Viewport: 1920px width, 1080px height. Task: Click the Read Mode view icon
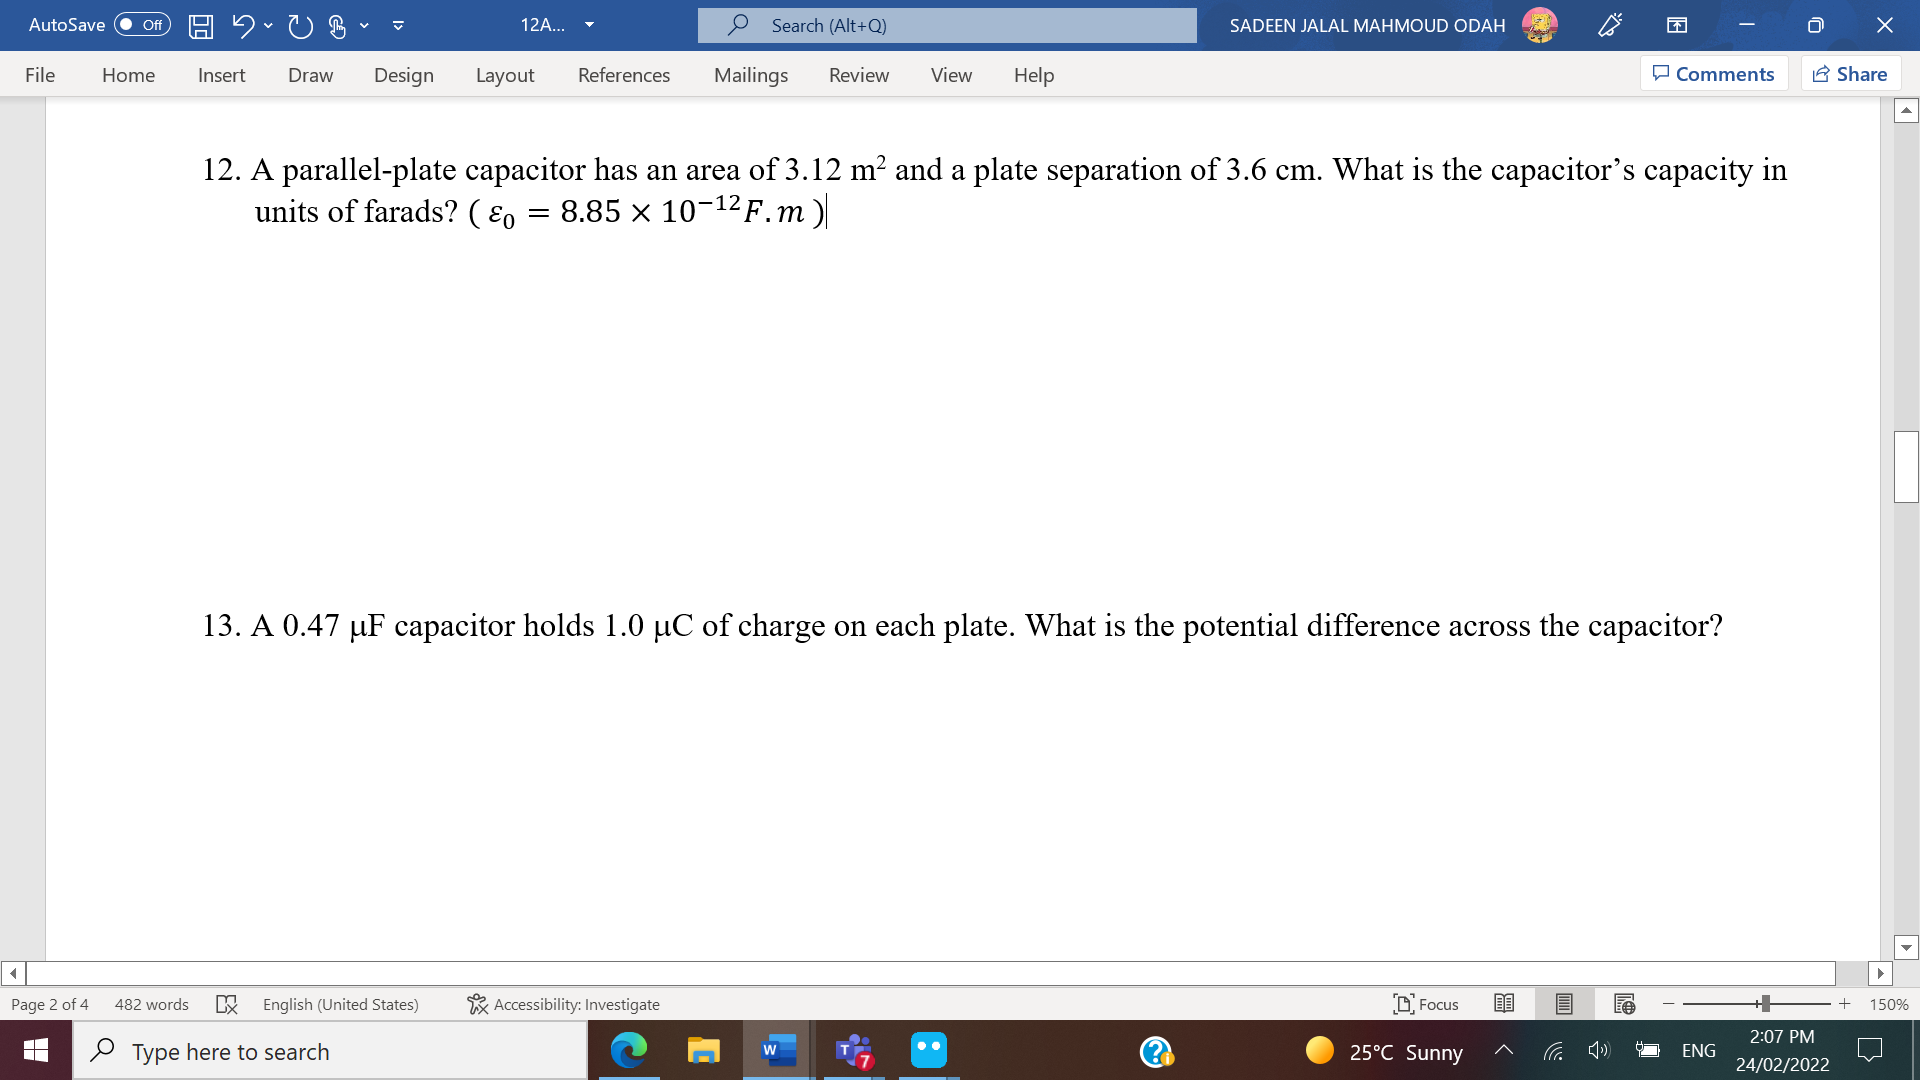pyautogui.click(x=1503, y=1004)
